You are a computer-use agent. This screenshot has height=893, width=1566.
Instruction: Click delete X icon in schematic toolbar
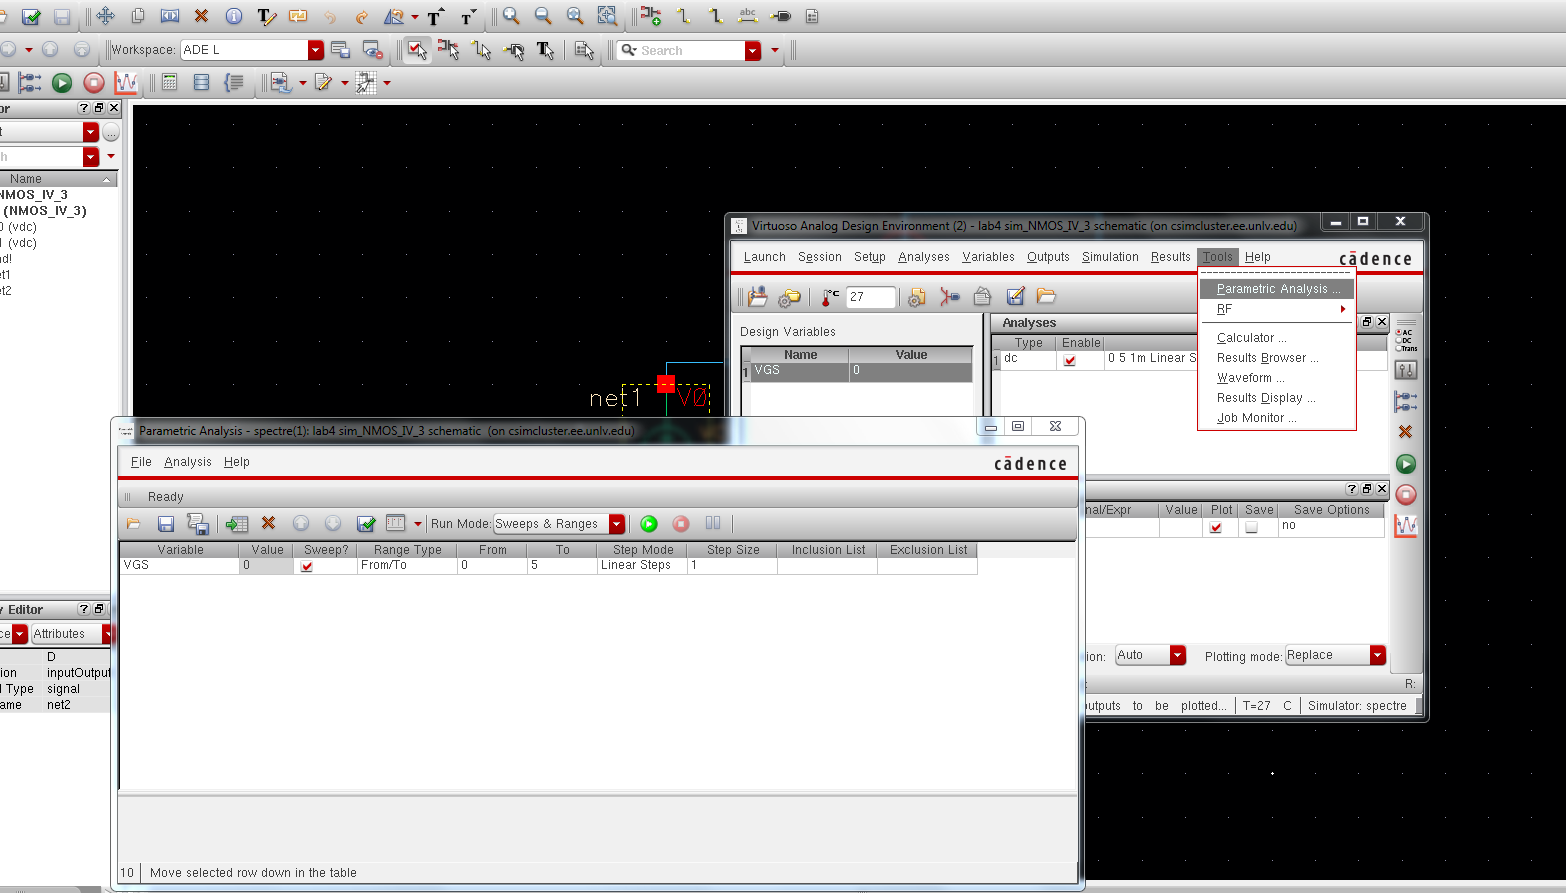[201, 16]
